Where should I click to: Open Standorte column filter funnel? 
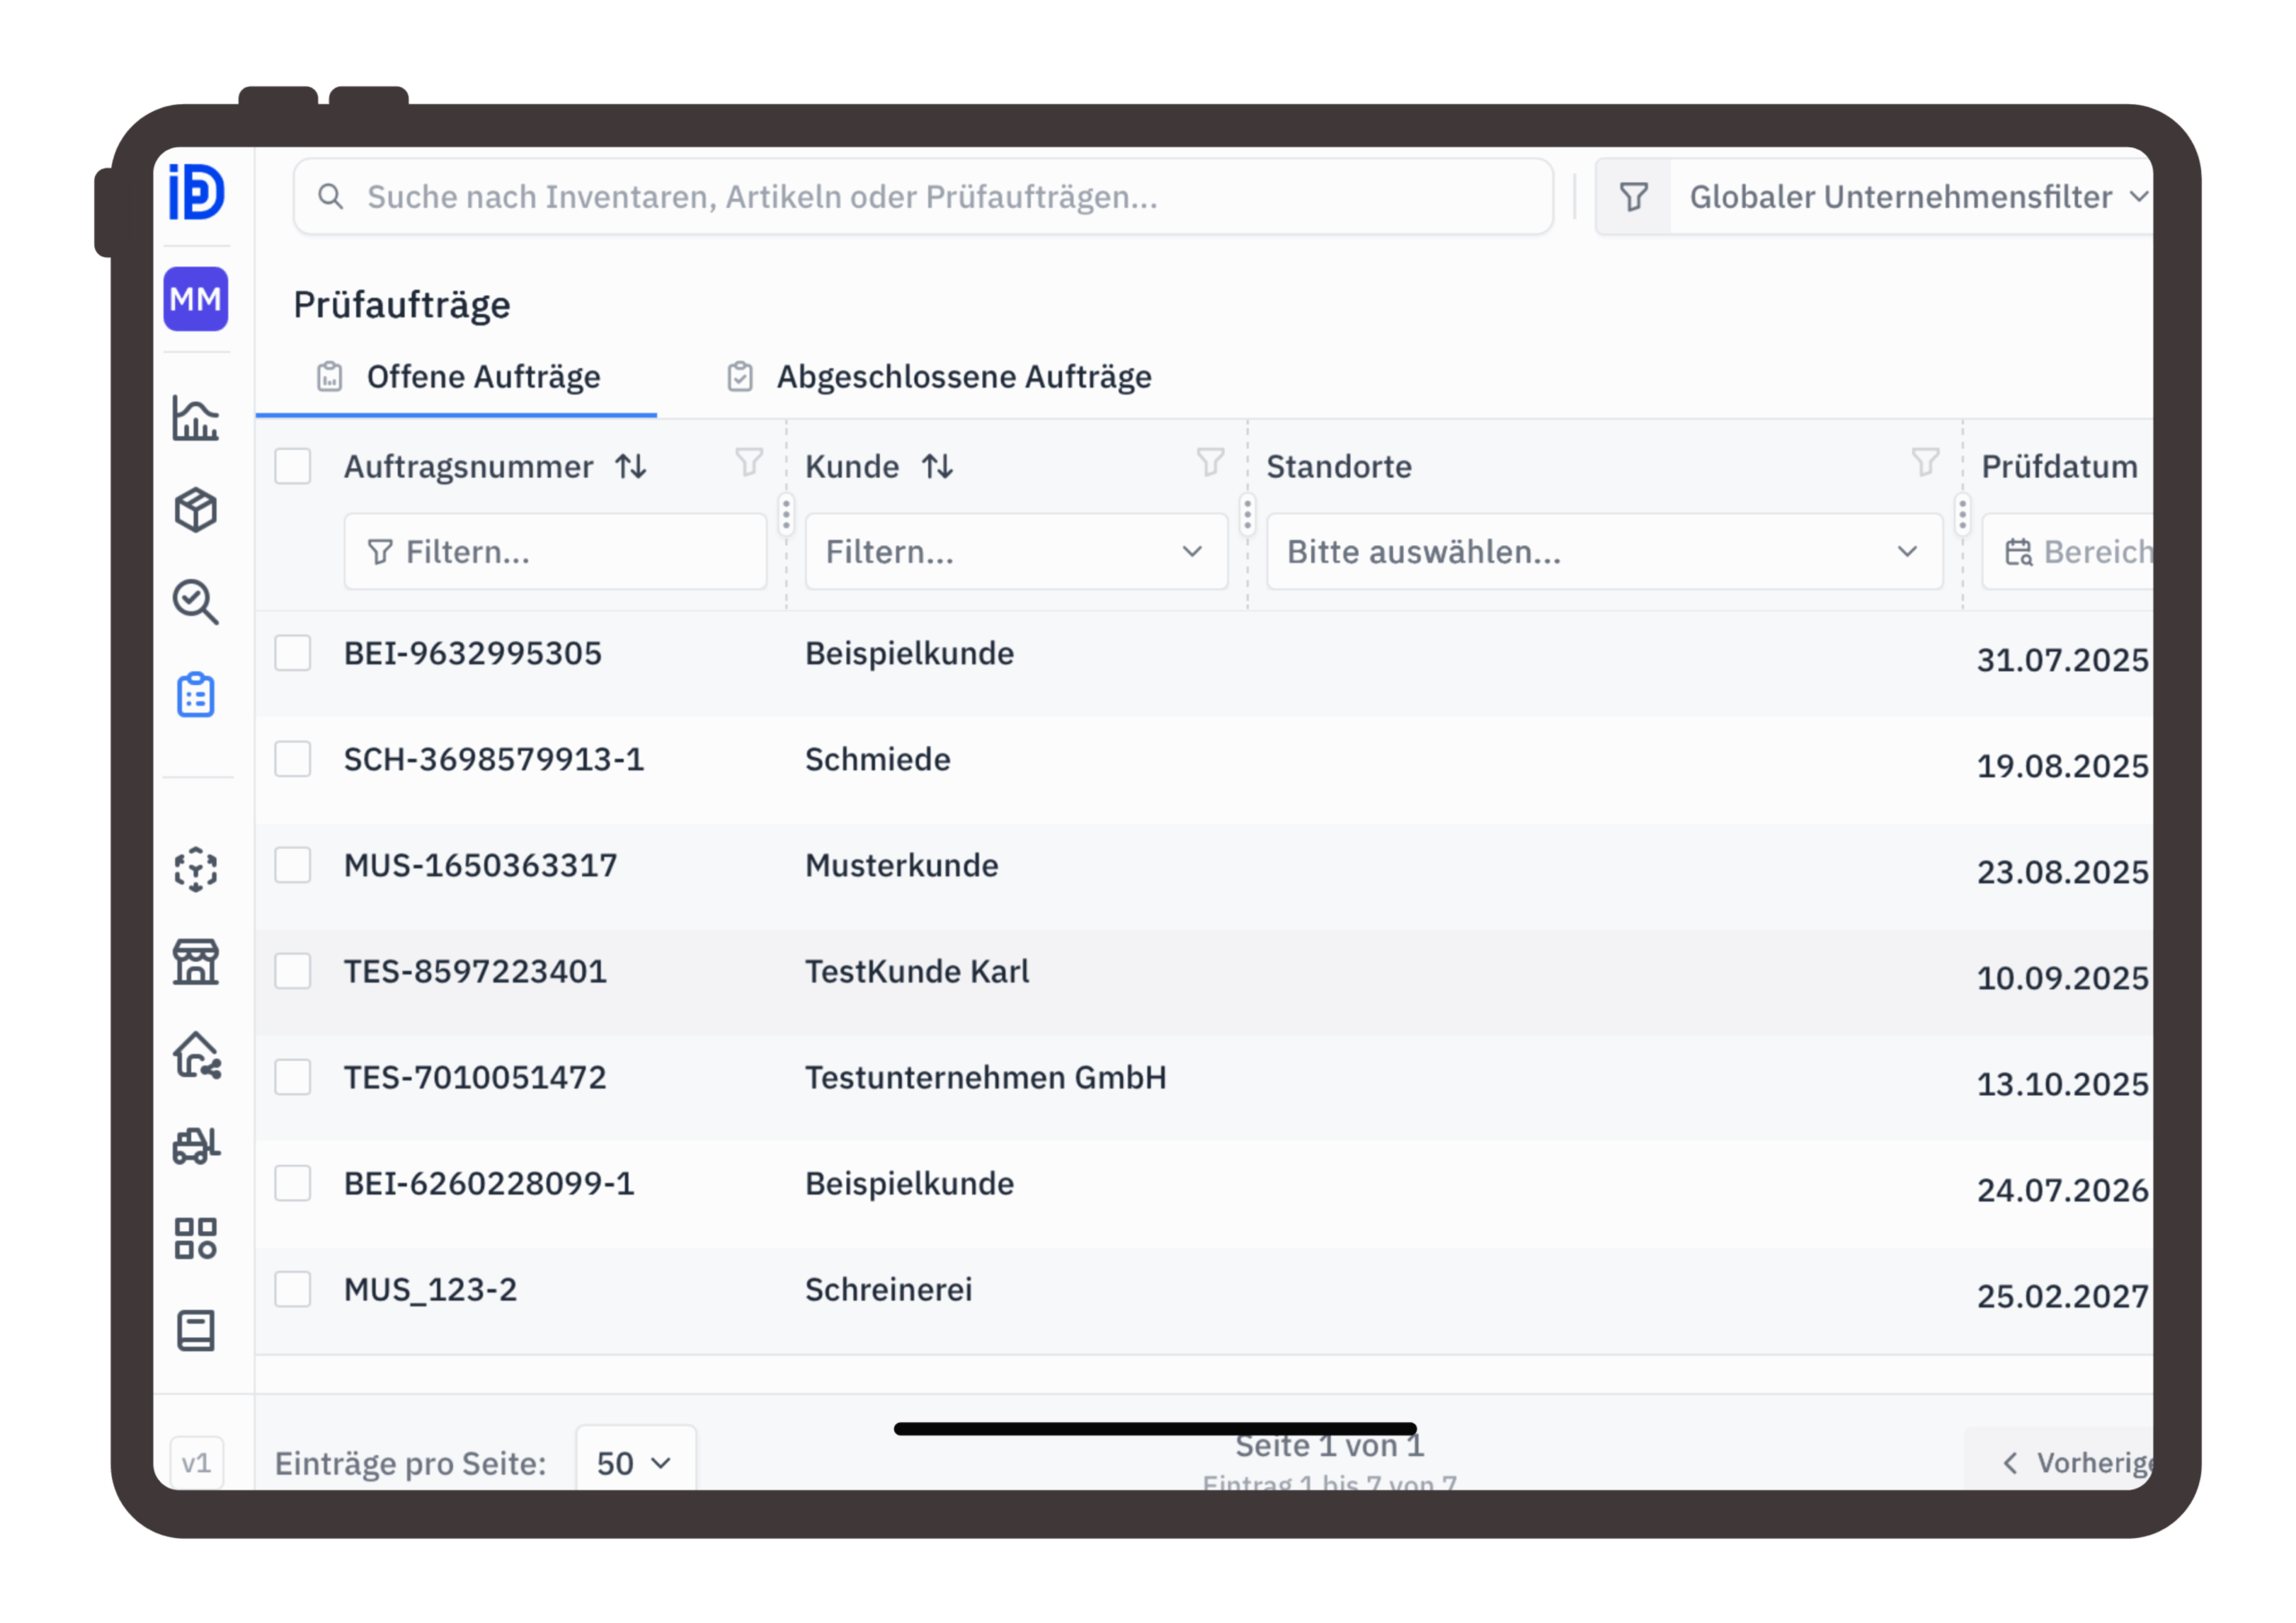tap(1925, 462)
